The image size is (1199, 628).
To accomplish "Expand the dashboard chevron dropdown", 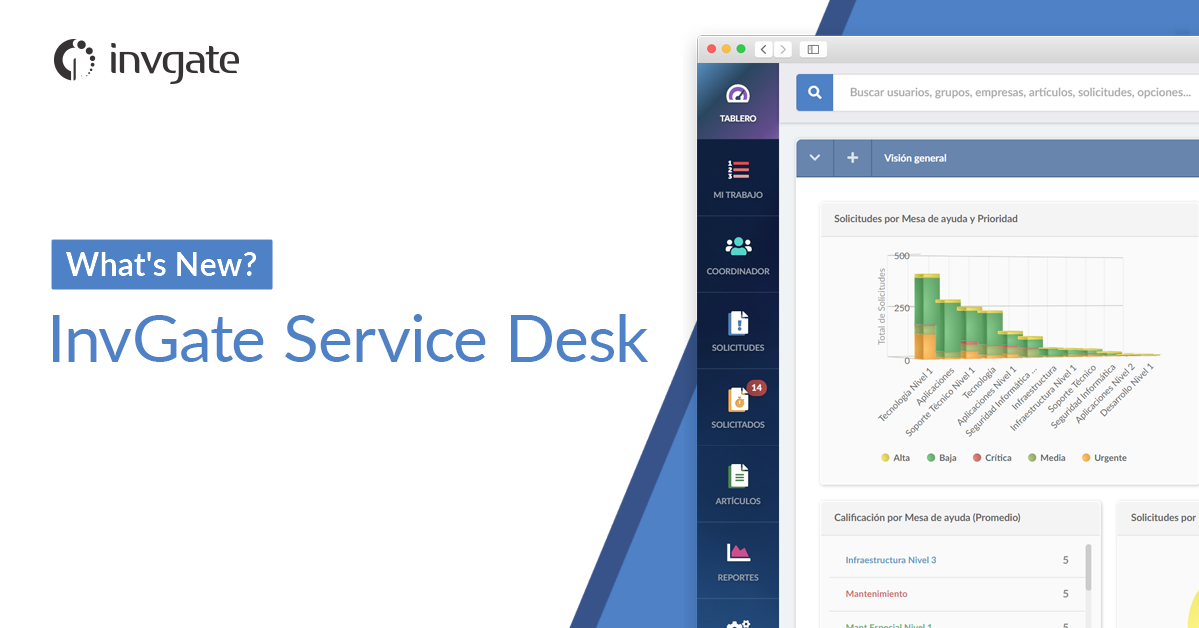I will click(x=815, y=158).
